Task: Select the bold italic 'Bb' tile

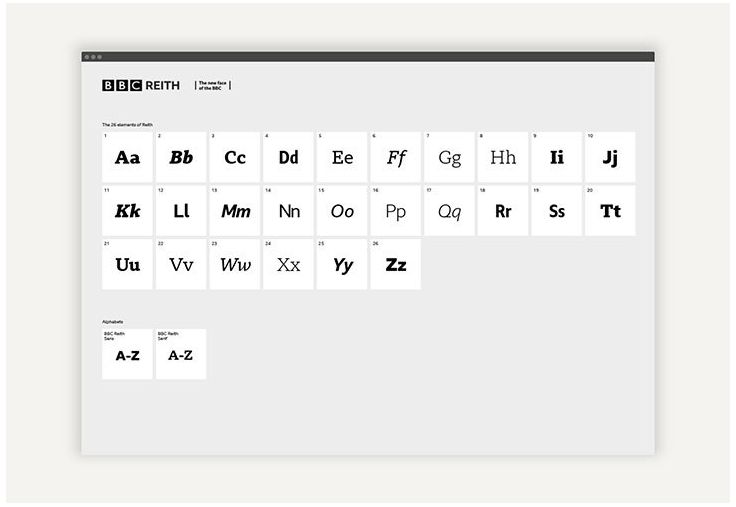Action: click(x=181, y=157)
